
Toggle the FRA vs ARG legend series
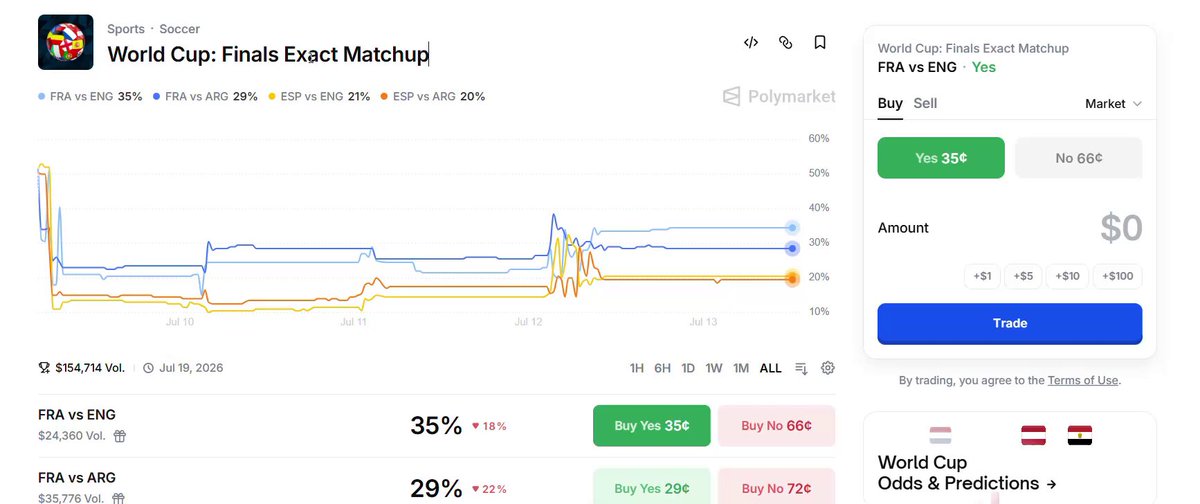tap(206, 97)
